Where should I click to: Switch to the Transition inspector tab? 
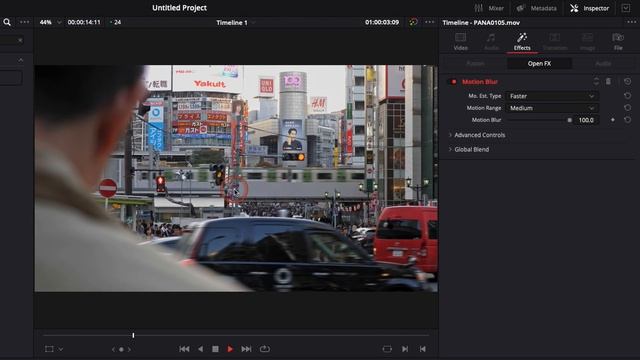(x=554, y=42)
